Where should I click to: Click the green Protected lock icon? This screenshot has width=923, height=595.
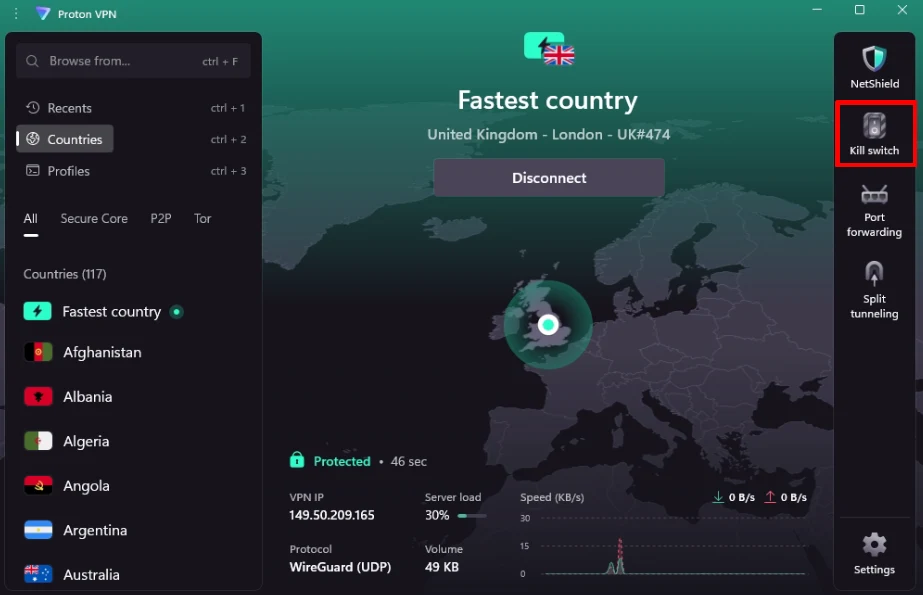[x=297, y=461]
